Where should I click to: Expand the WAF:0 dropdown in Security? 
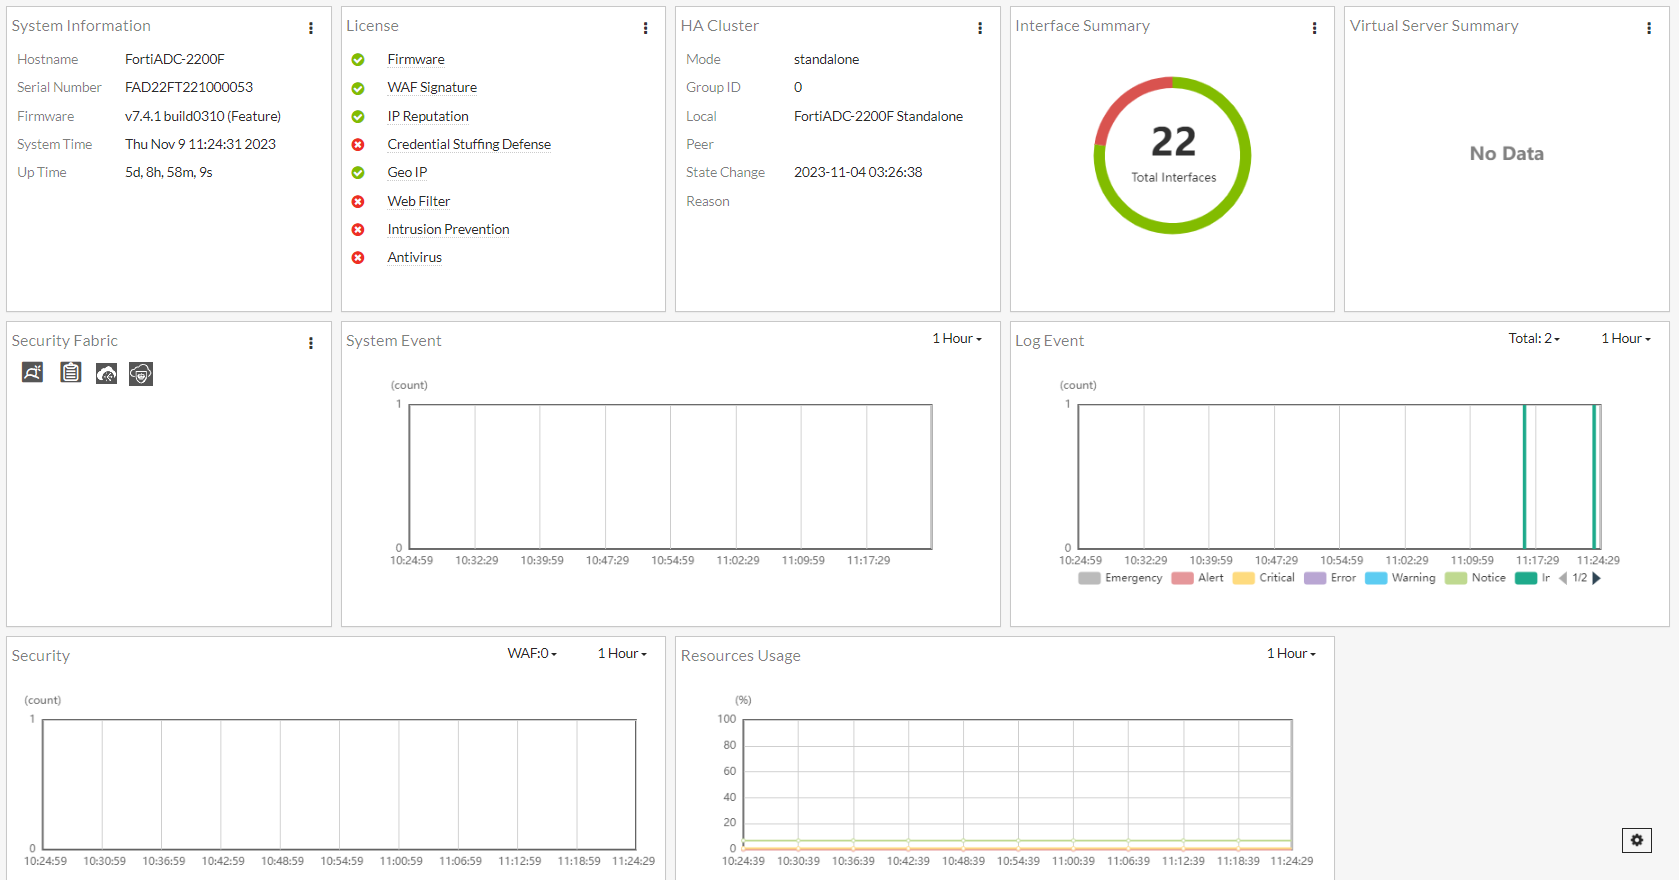click(x=532, y=654)
